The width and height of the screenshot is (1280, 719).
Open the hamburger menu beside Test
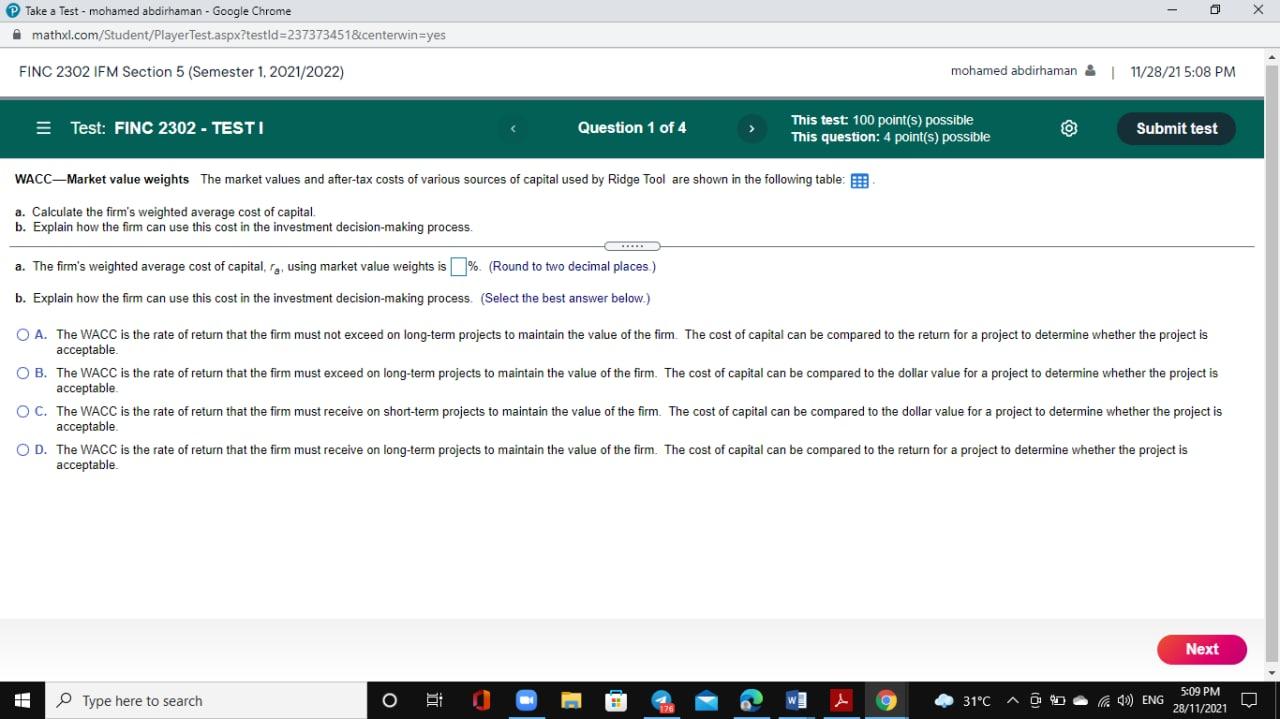point(41,128)
